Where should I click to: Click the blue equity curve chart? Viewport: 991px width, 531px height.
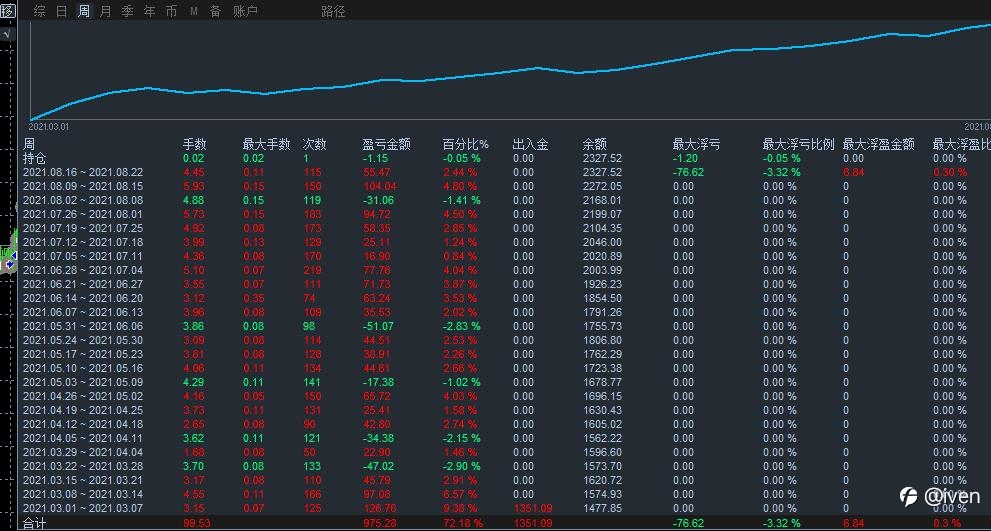click(x=510, y=71)
